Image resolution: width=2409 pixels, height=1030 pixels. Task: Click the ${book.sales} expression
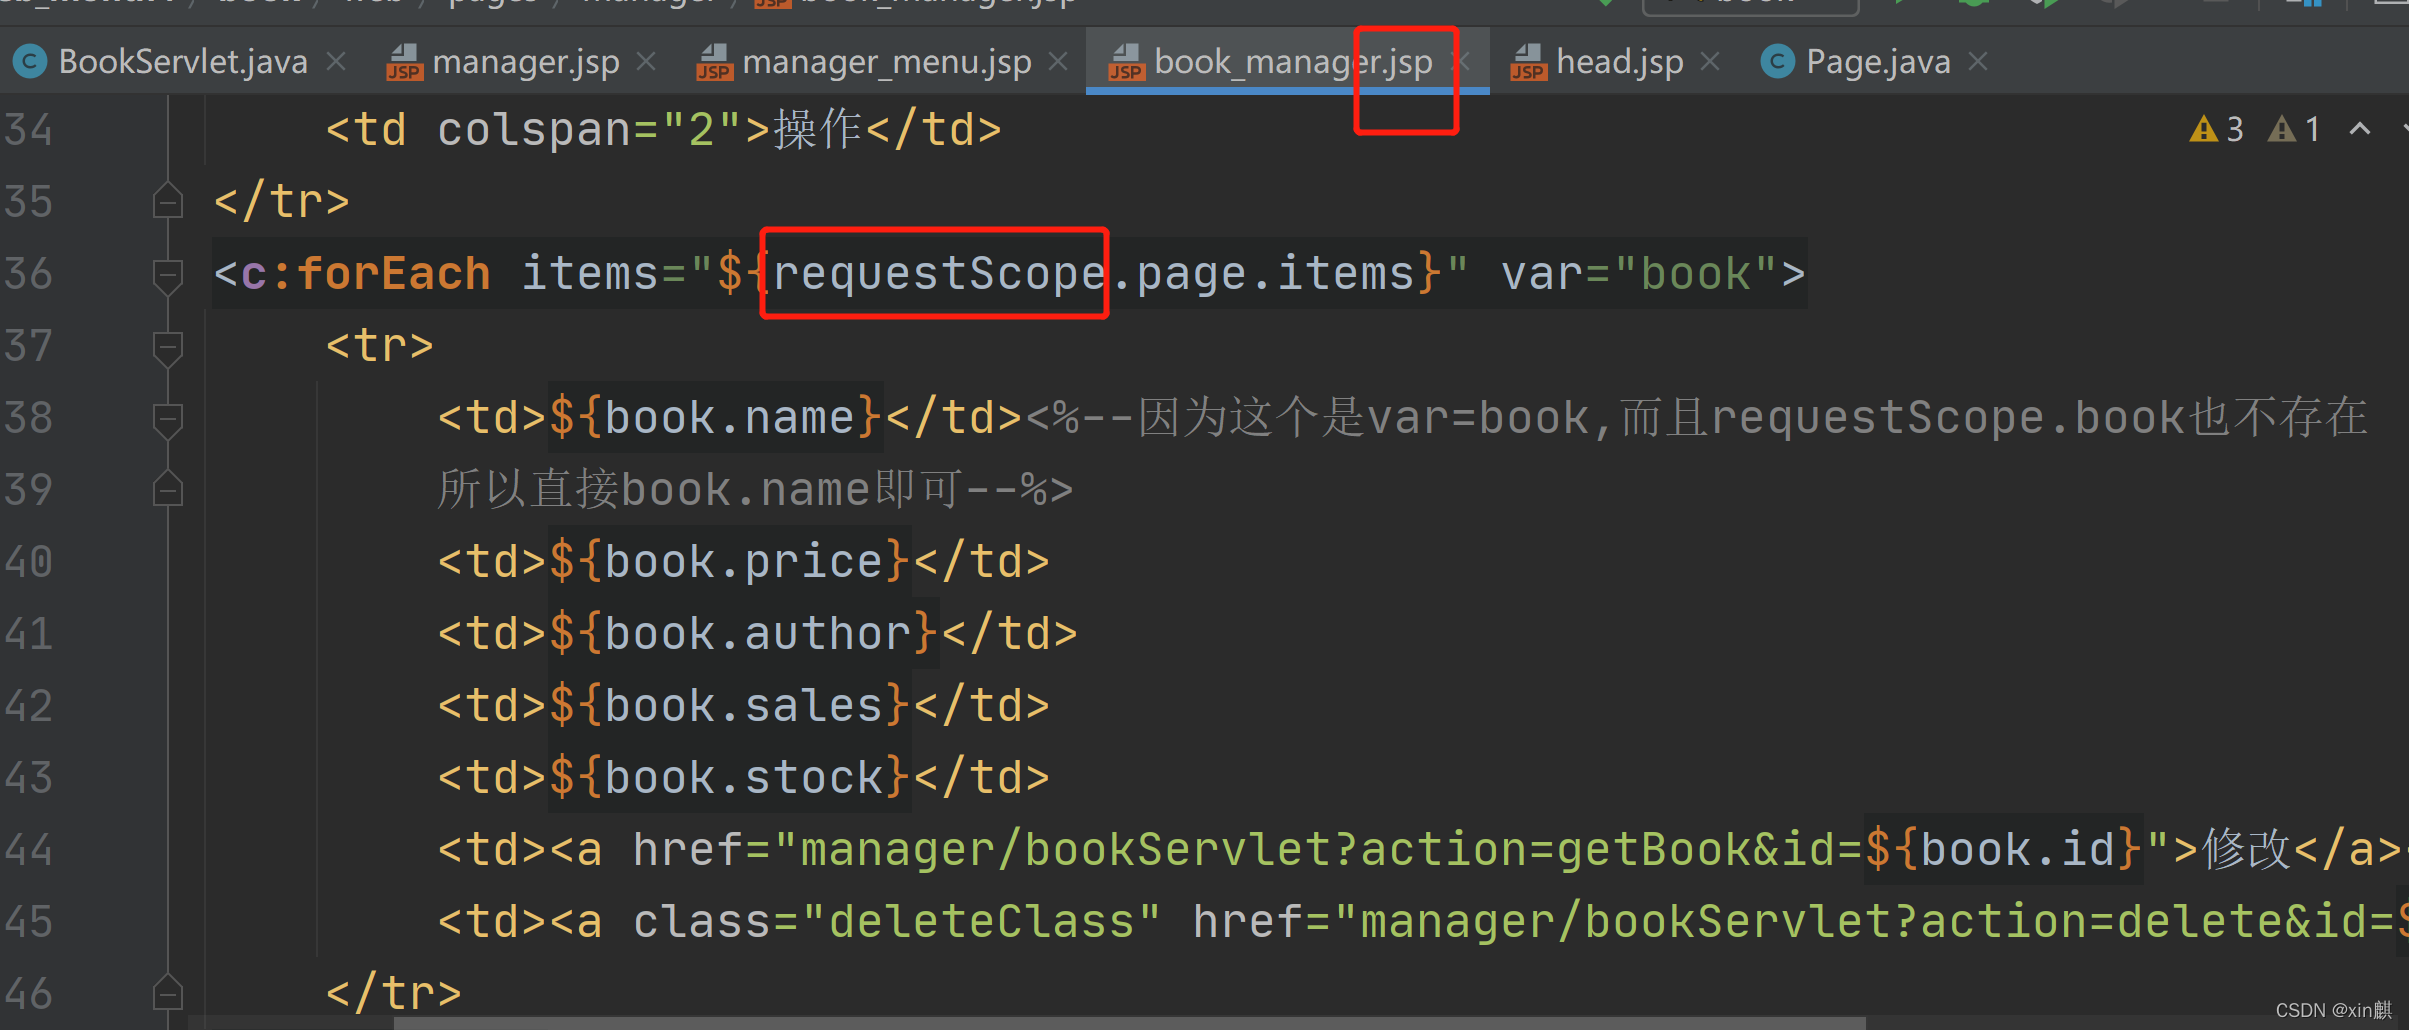[x=729, y=706]
